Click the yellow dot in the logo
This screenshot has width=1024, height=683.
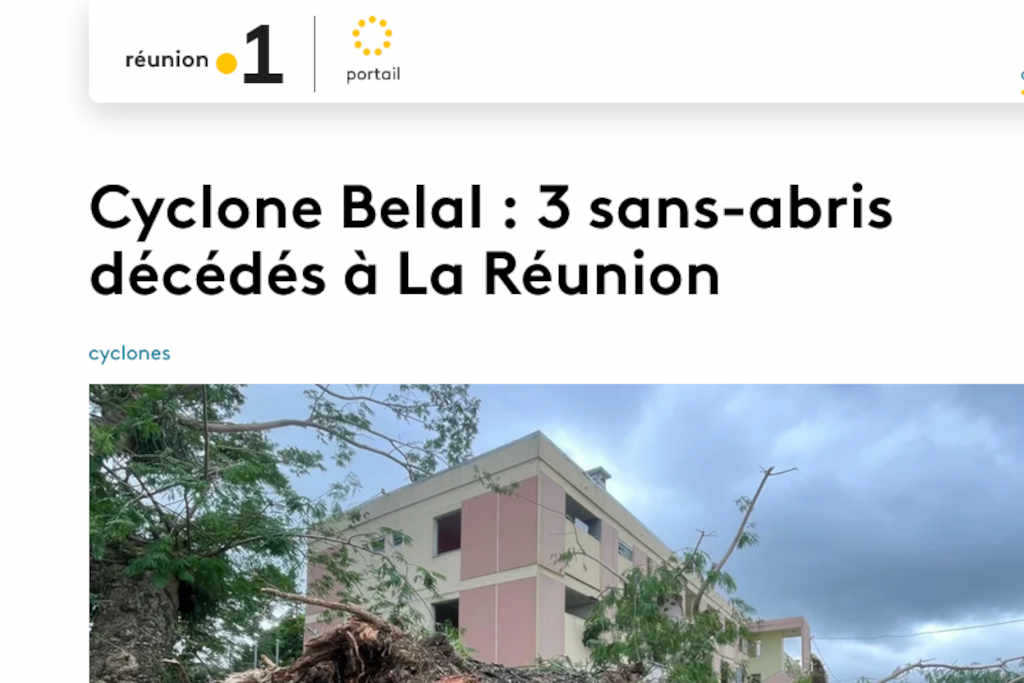pos(227,64)
